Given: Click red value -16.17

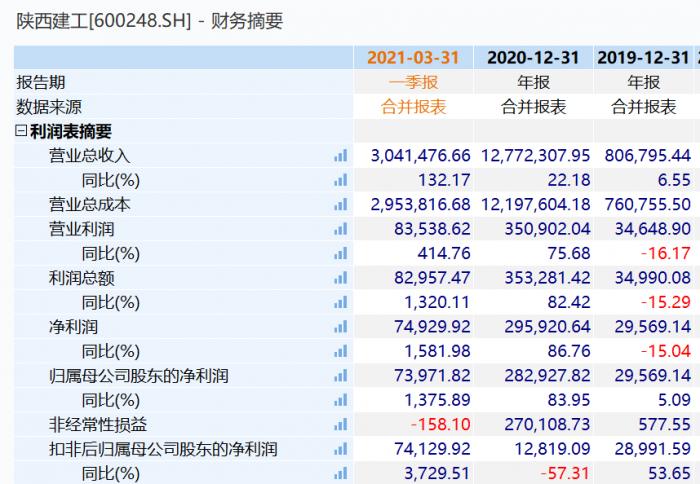Looking at the screenshot, I should pyautogui.click(x=666, y=254).
